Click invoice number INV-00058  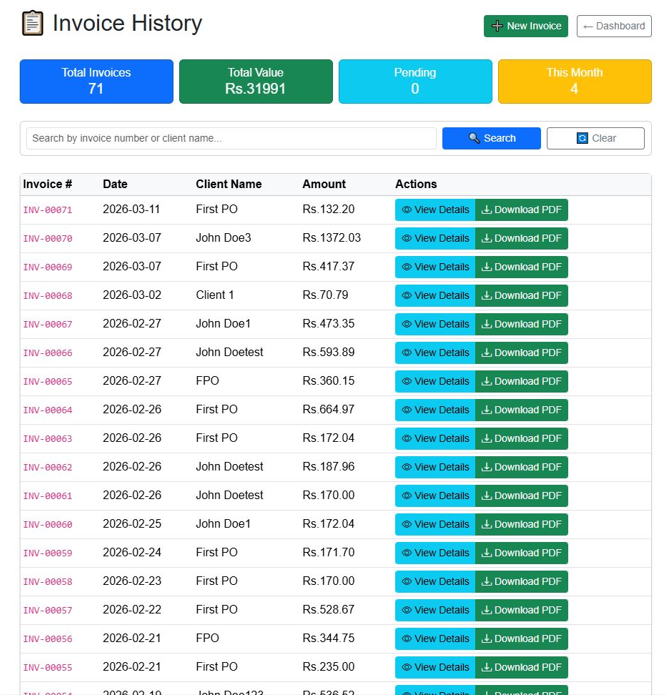(x=47, y=582)
